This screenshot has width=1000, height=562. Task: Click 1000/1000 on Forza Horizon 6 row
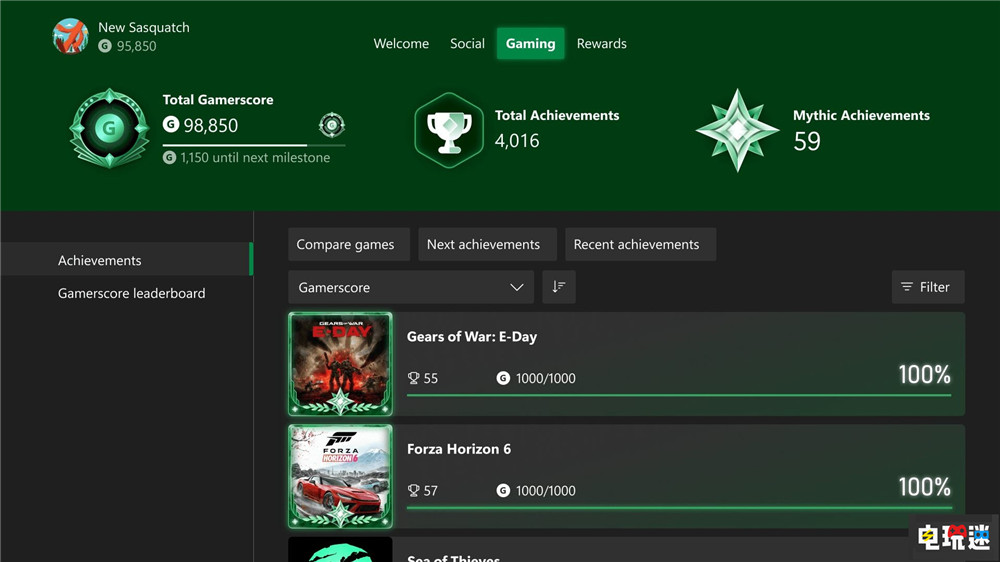[545, 491]
